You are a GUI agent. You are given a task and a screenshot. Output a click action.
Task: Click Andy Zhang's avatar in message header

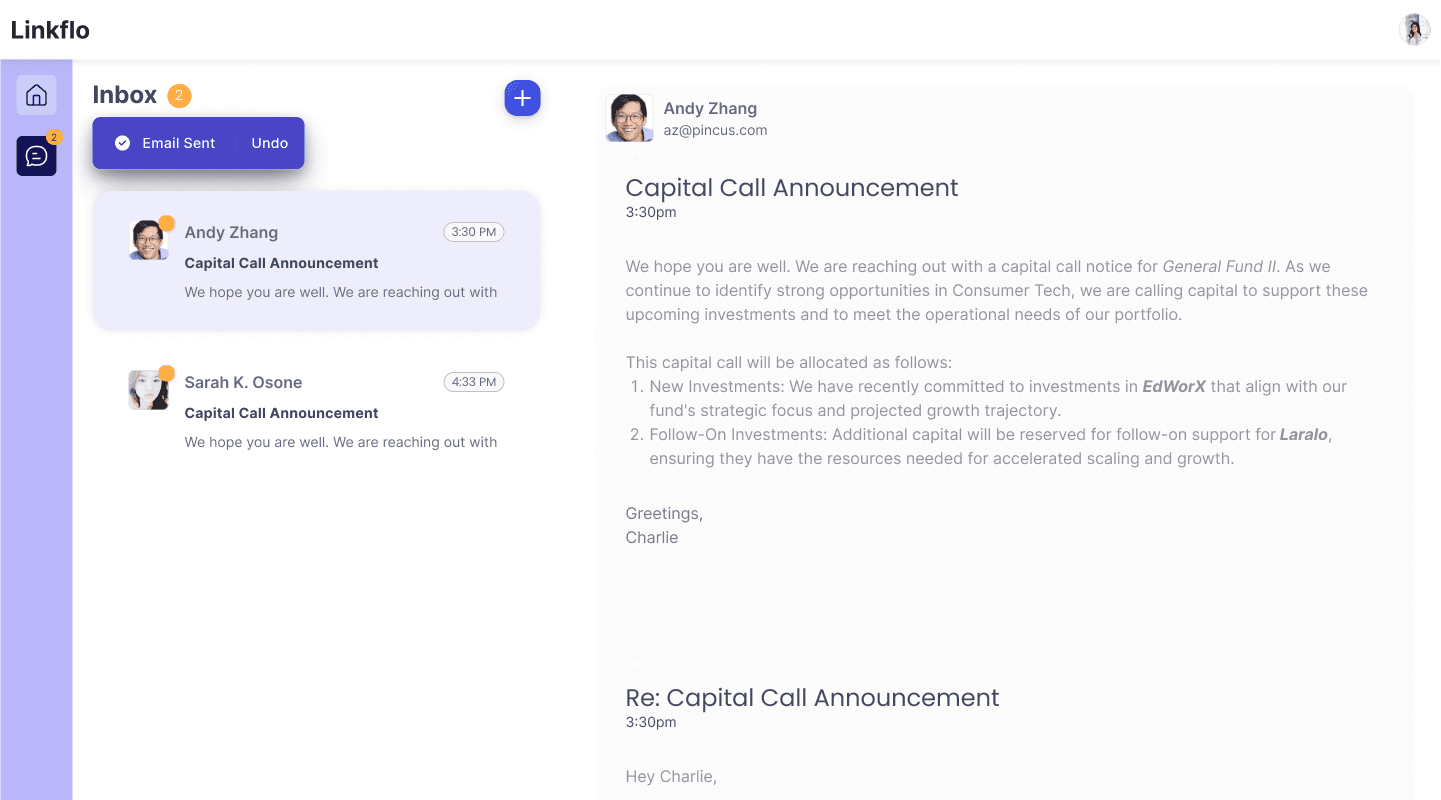pos(630,118)
